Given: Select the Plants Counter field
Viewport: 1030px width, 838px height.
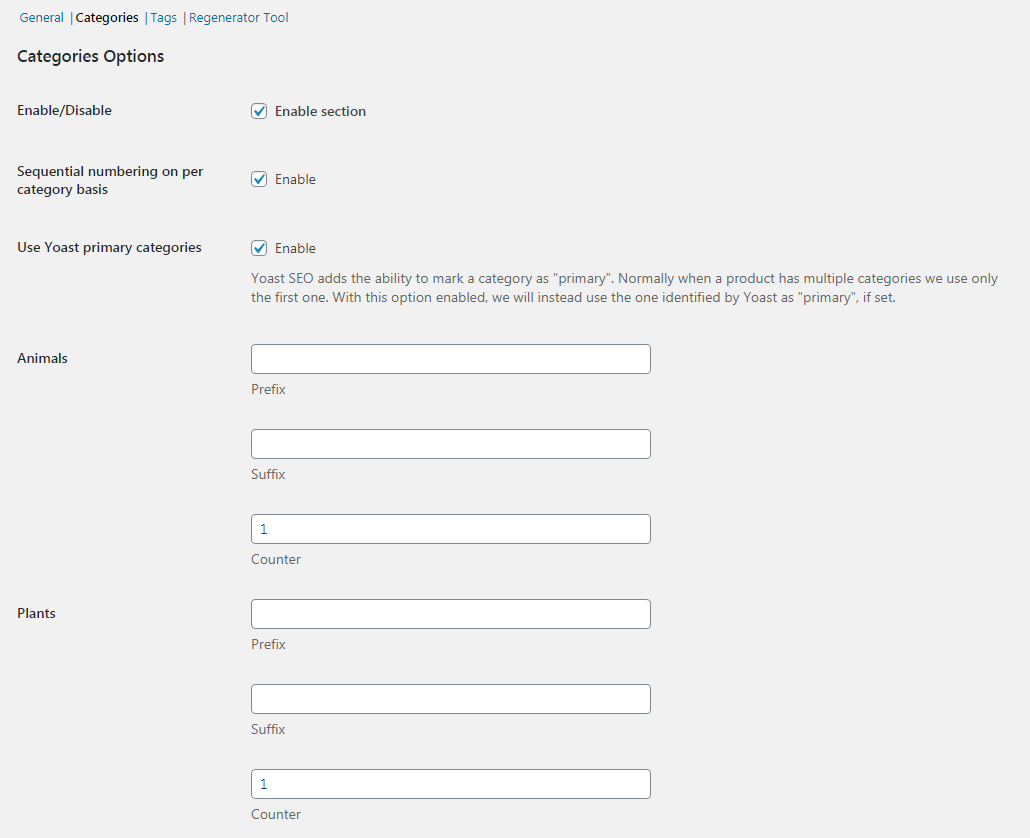Looking at the screenshot, I should tap(451, 784).
